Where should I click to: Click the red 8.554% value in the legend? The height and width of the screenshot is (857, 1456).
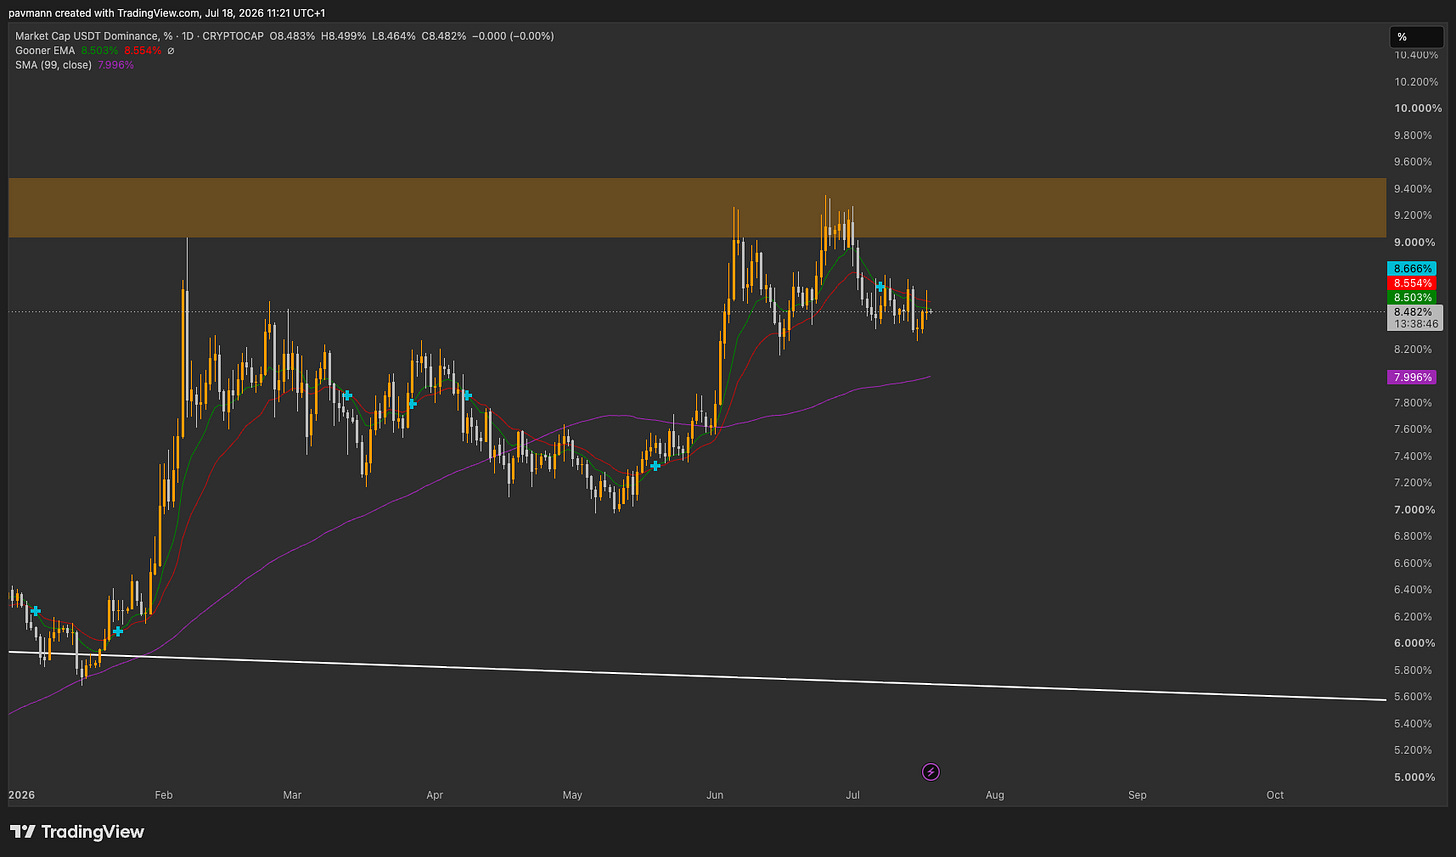tap(143, 50)
